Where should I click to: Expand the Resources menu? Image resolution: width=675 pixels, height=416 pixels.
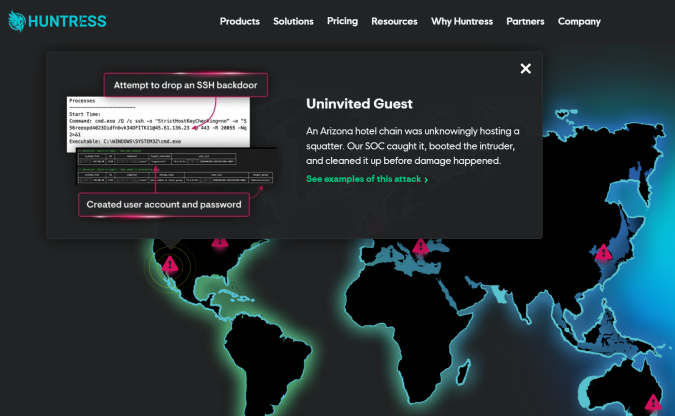pyautogui.click(x=394, y=21)
